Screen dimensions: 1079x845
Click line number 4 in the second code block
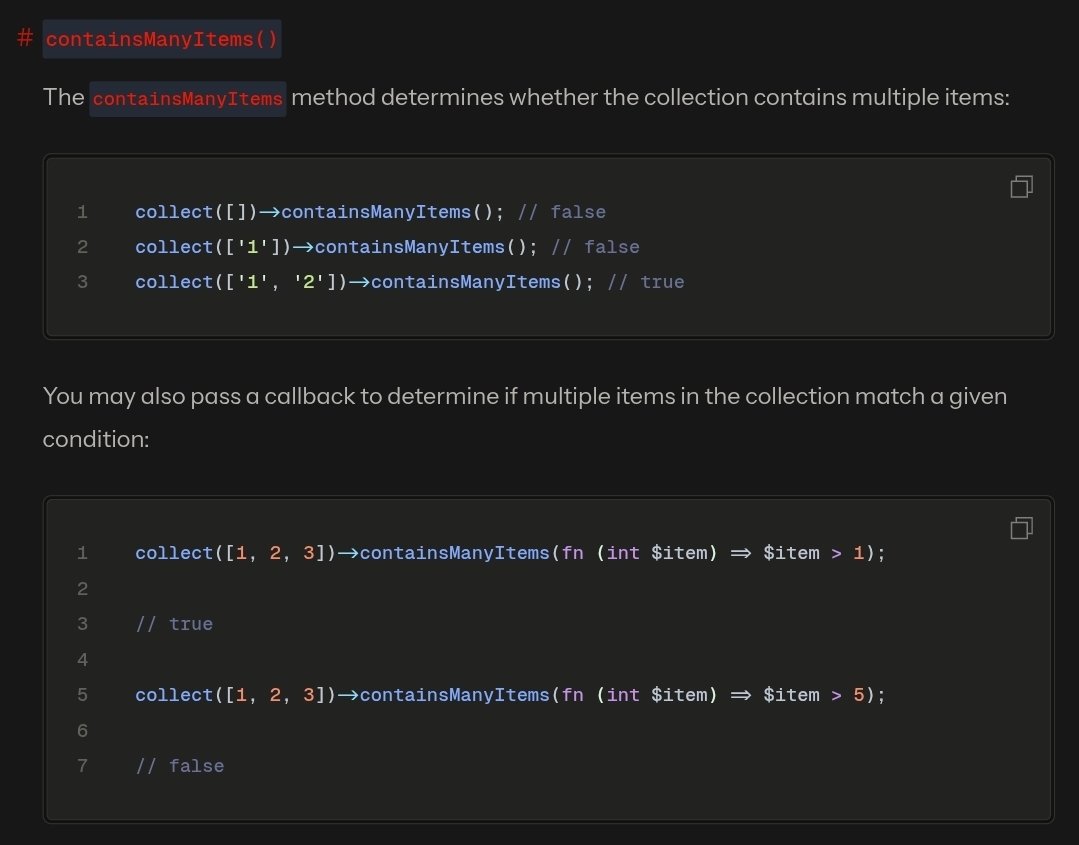pos(83,660)
